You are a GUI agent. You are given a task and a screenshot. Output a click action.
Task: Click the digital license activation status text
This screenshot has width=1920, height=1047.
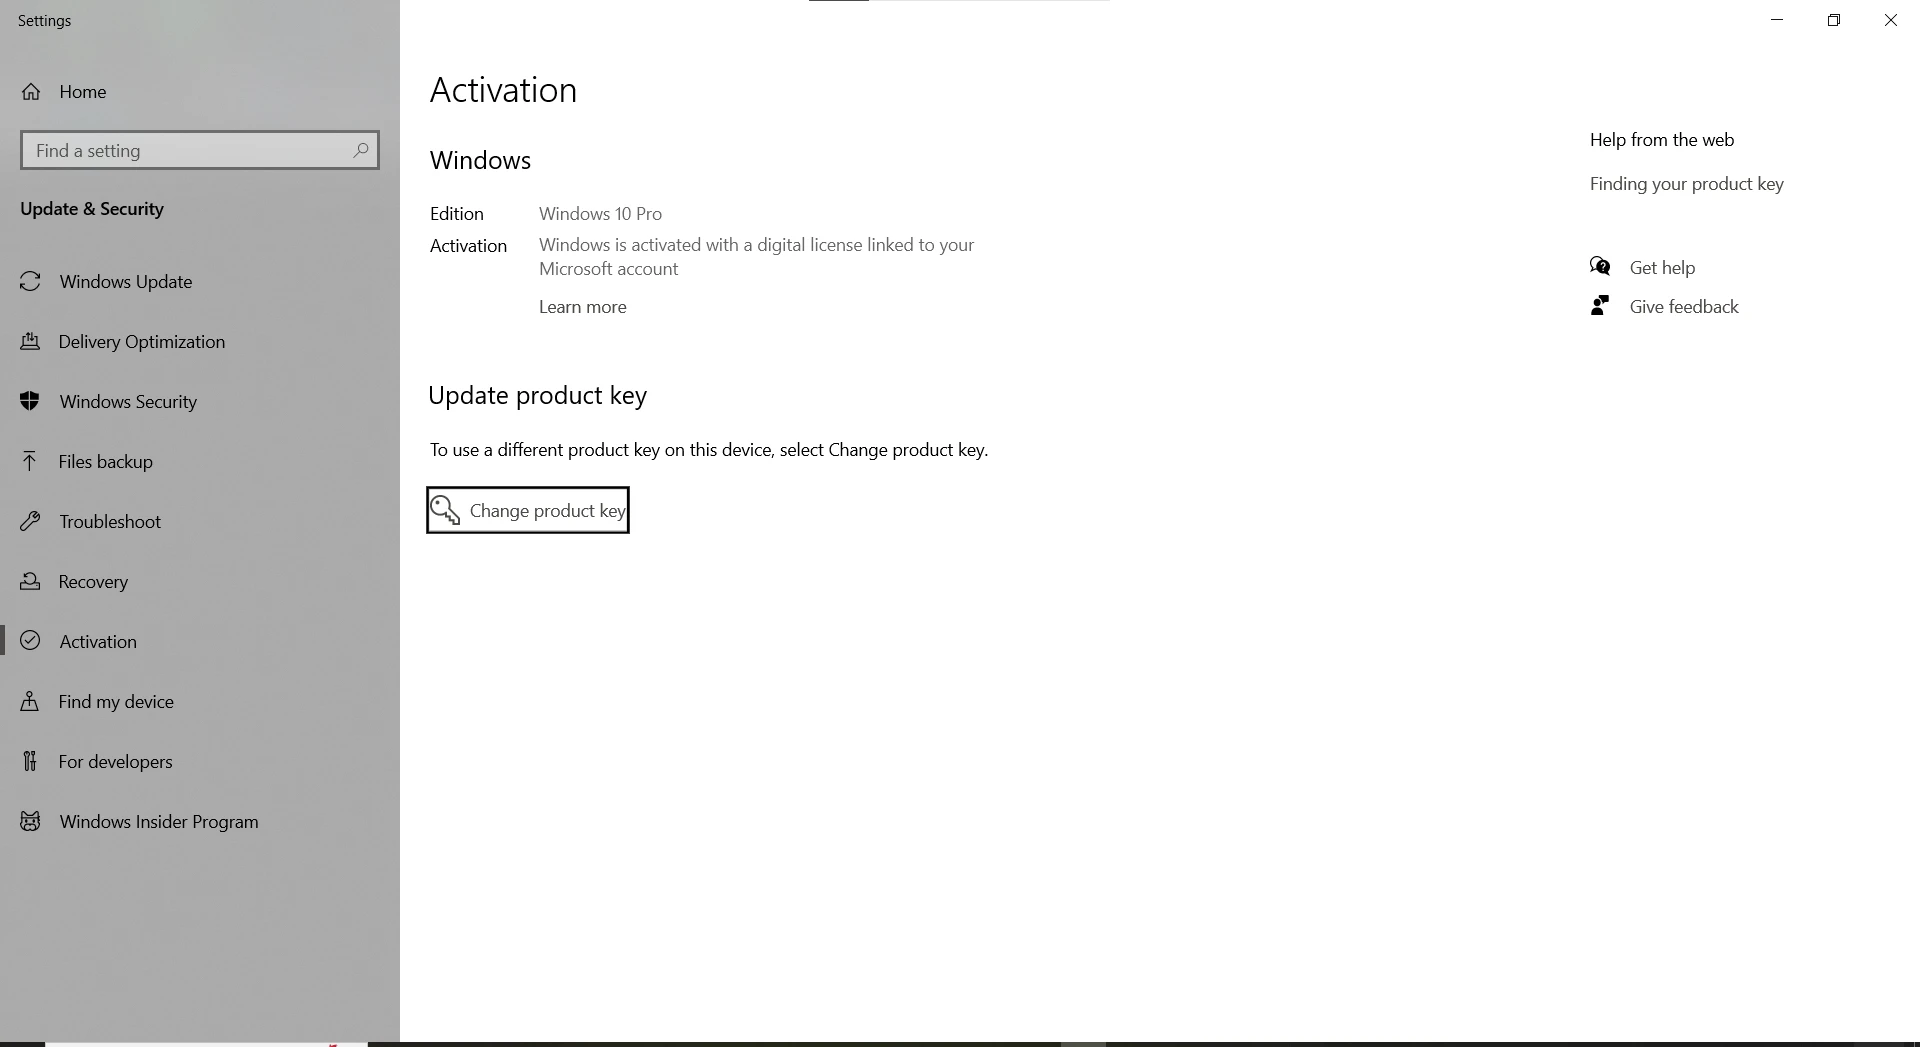756,257
